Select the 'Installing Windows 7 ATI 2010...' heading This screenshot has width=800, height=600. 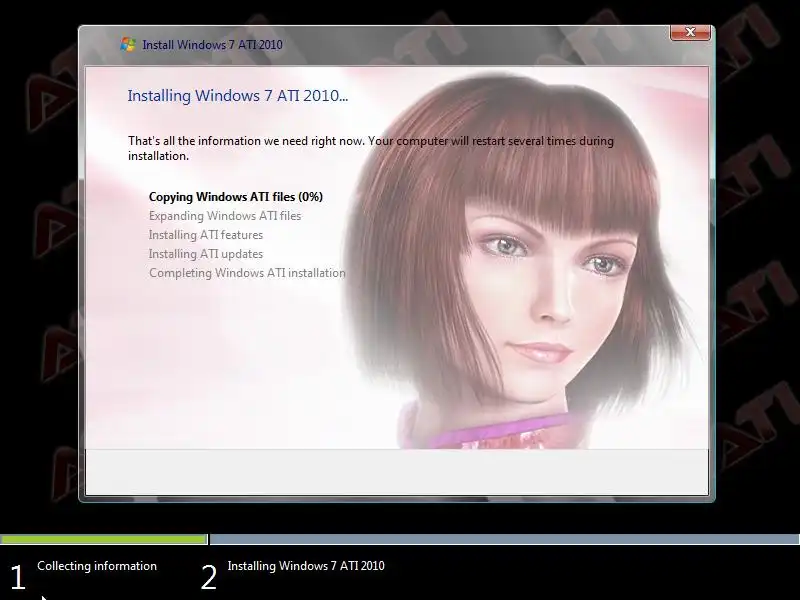pos(238,96)
